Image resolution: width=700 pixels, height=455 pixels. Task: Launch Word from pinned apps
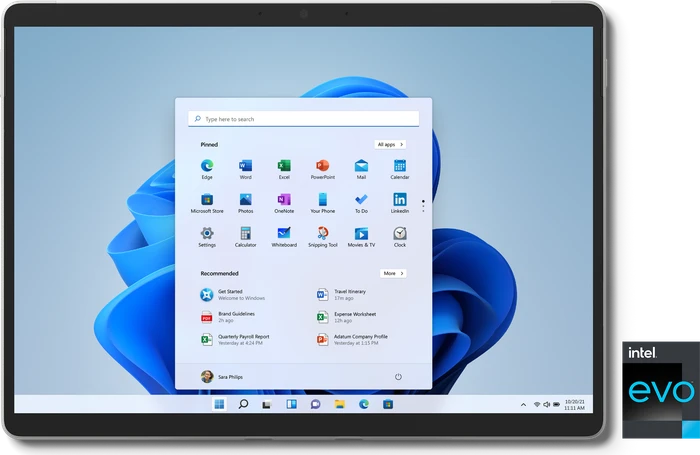(246, 169)
